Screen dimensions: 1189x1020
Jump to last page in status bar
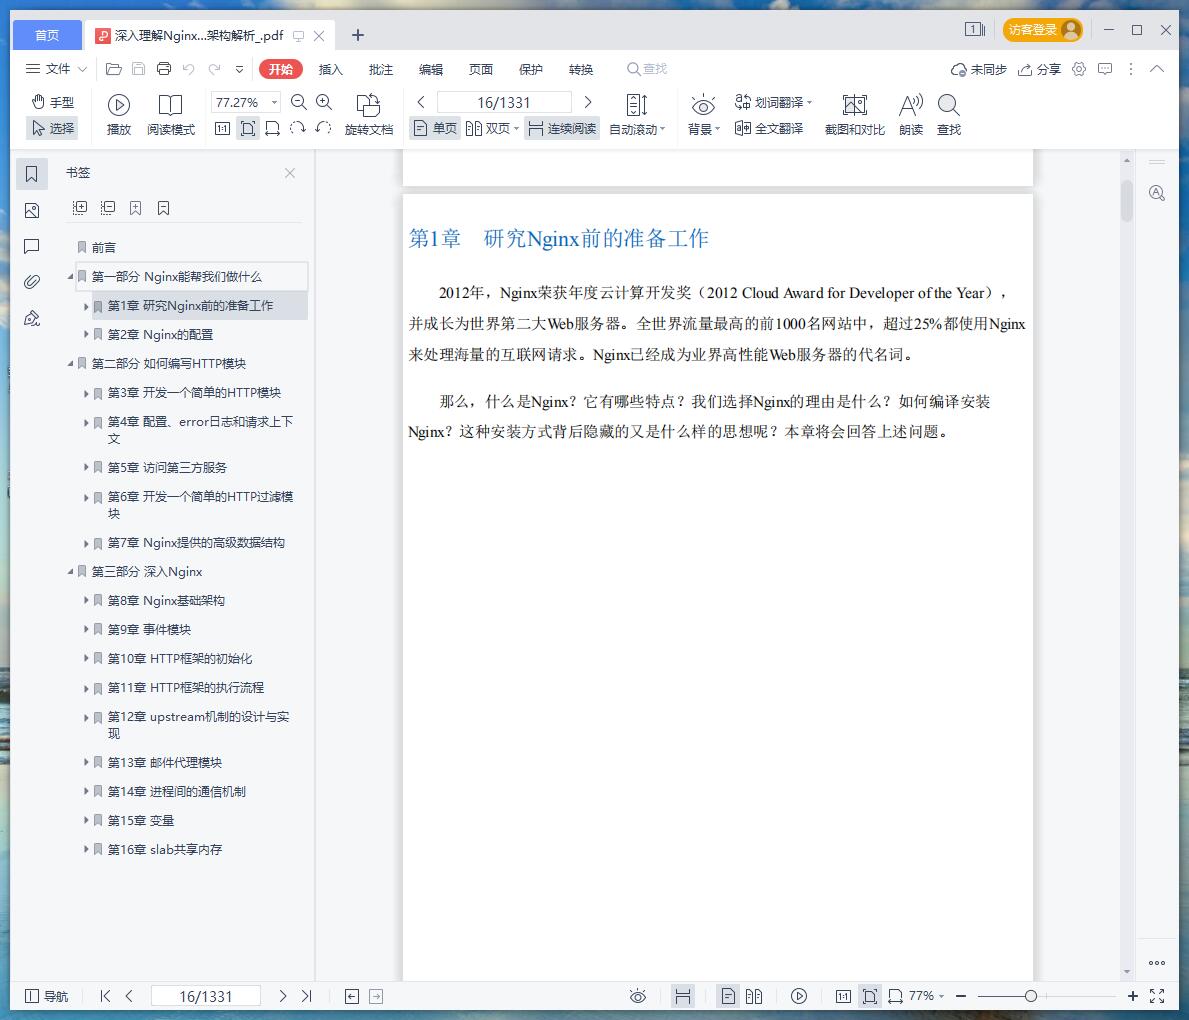click(x=306, y=996)
